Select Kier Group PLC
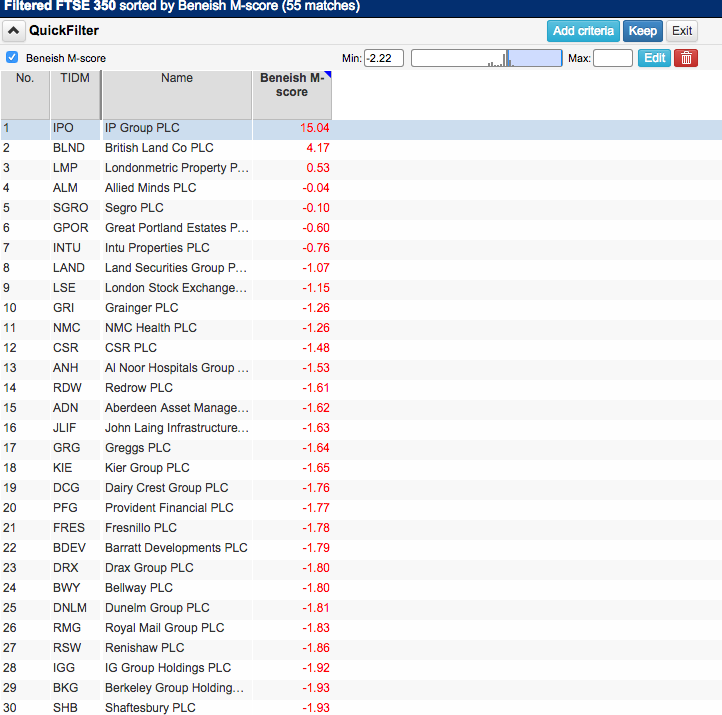 coord(147,468)
